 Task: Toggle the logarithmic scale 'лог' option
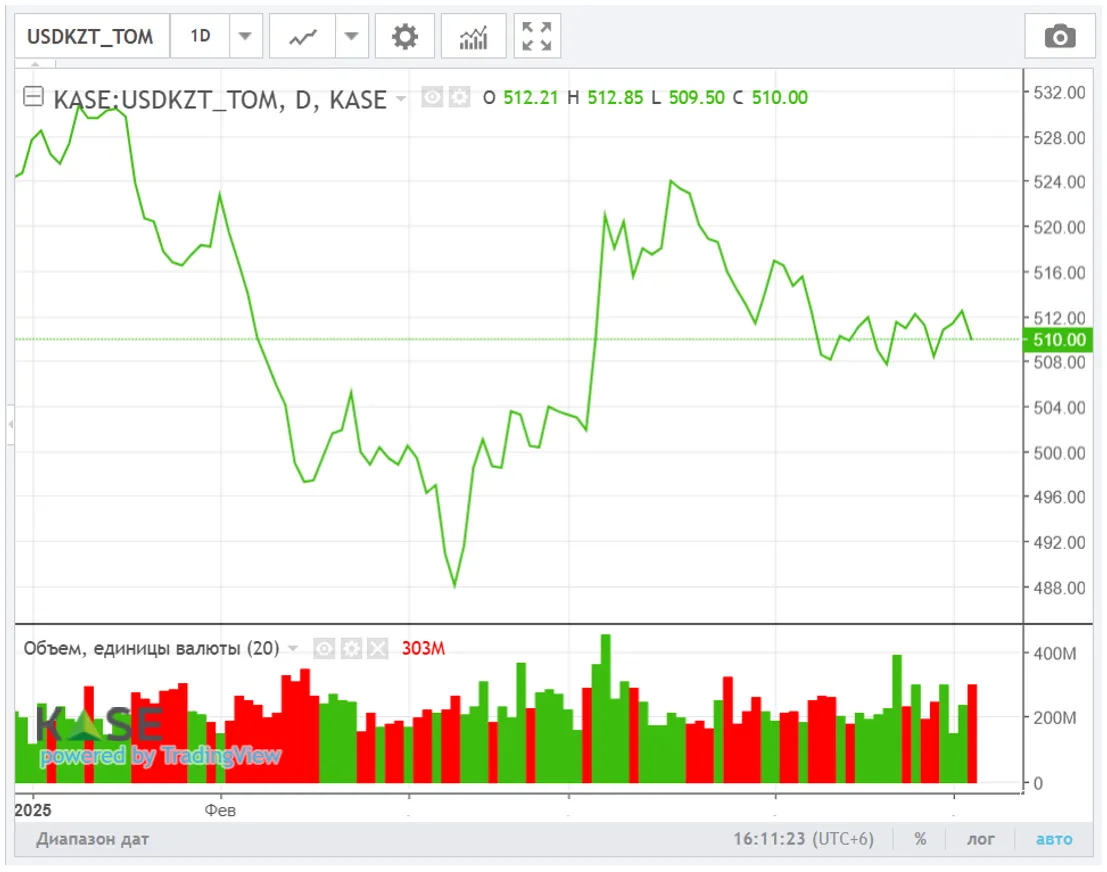point(980,839)
